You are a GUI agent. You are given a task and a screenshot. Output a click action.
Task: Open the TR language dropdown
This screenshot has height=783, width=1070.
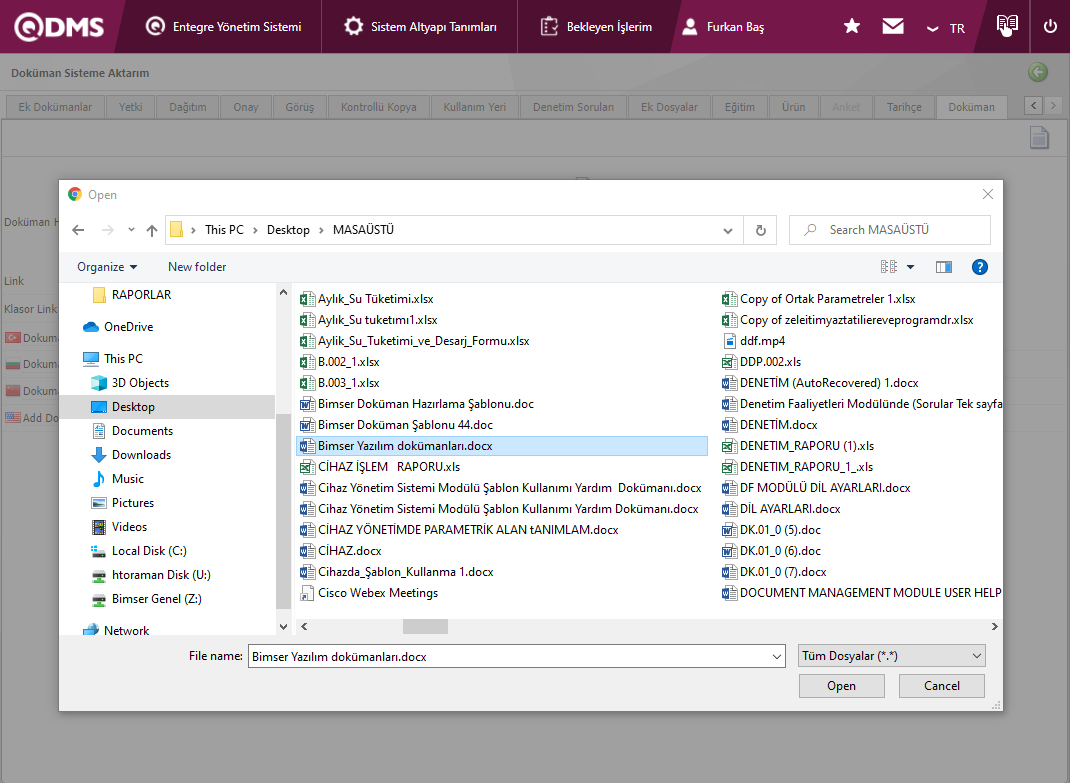945,28
